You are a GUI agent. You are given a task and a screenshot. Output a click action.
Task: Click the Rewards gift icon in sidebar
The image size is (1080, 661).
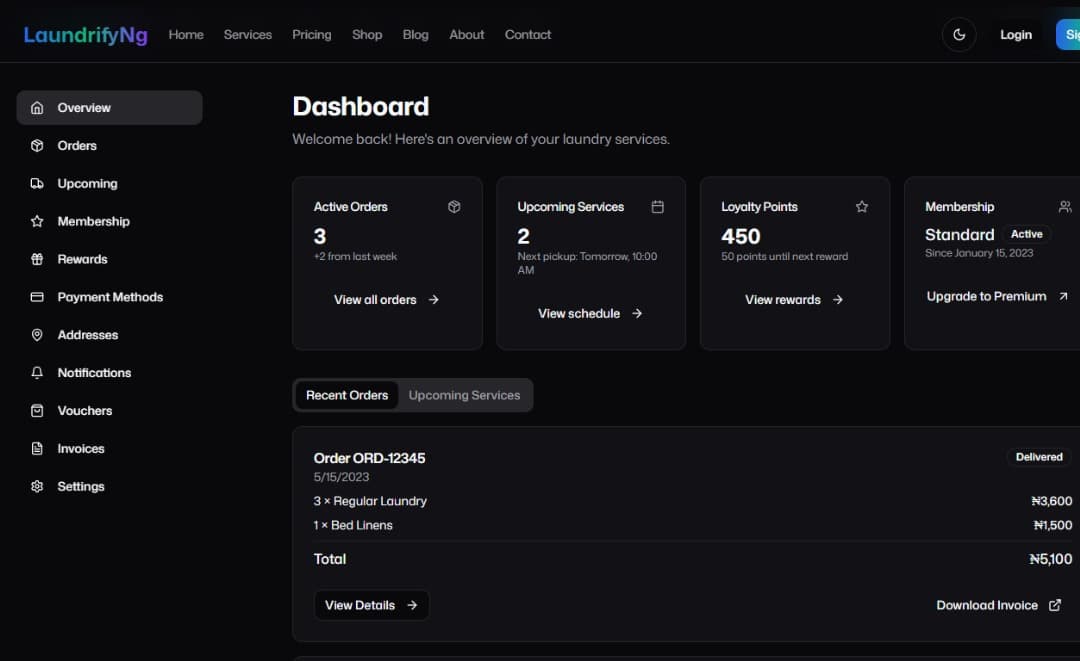coord(37,260)
